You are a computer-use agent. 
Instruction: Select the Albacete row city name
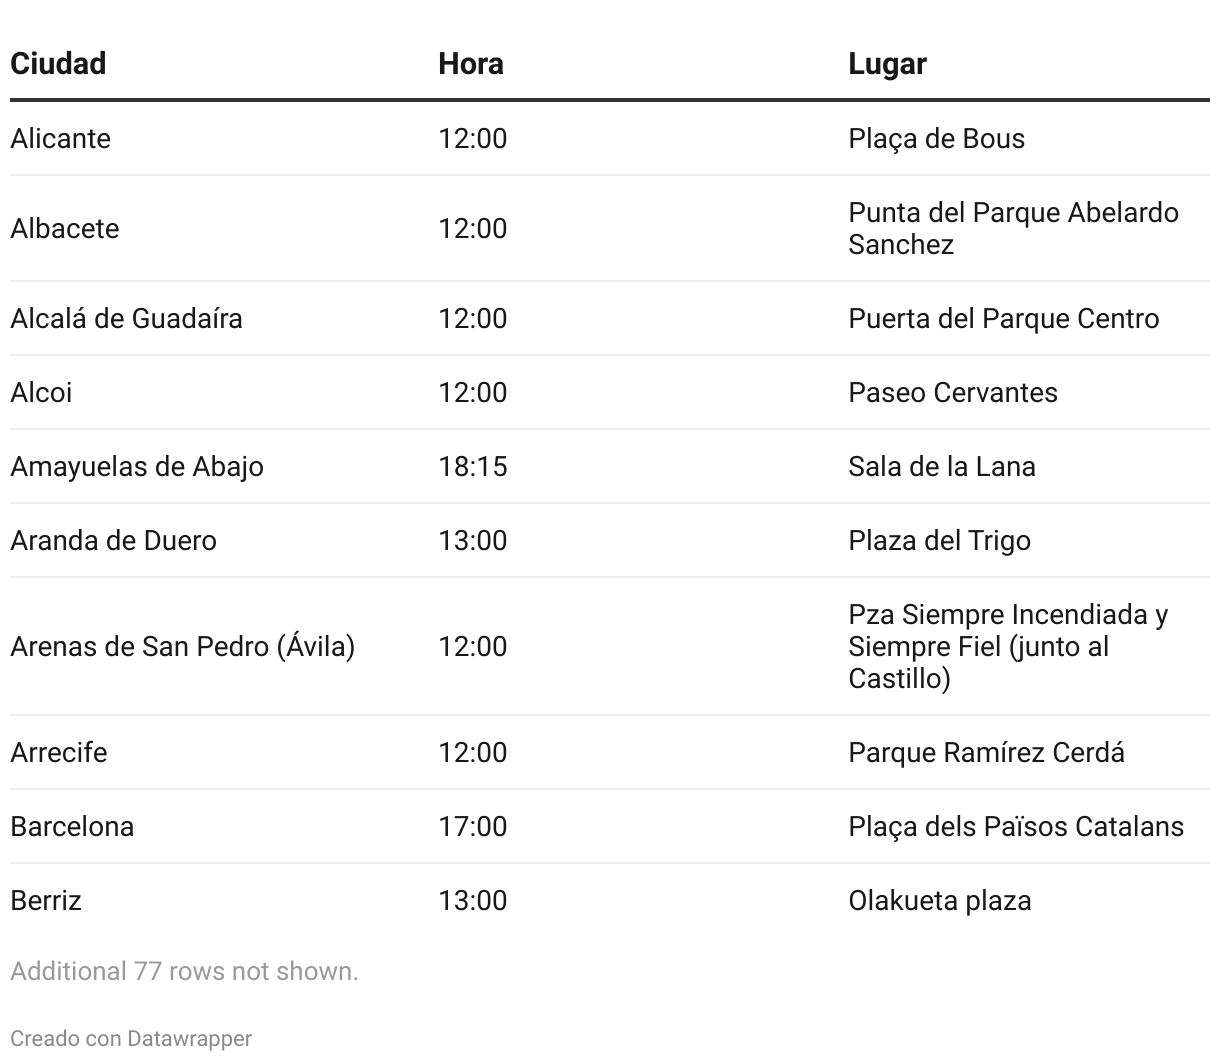click(64, 228)
